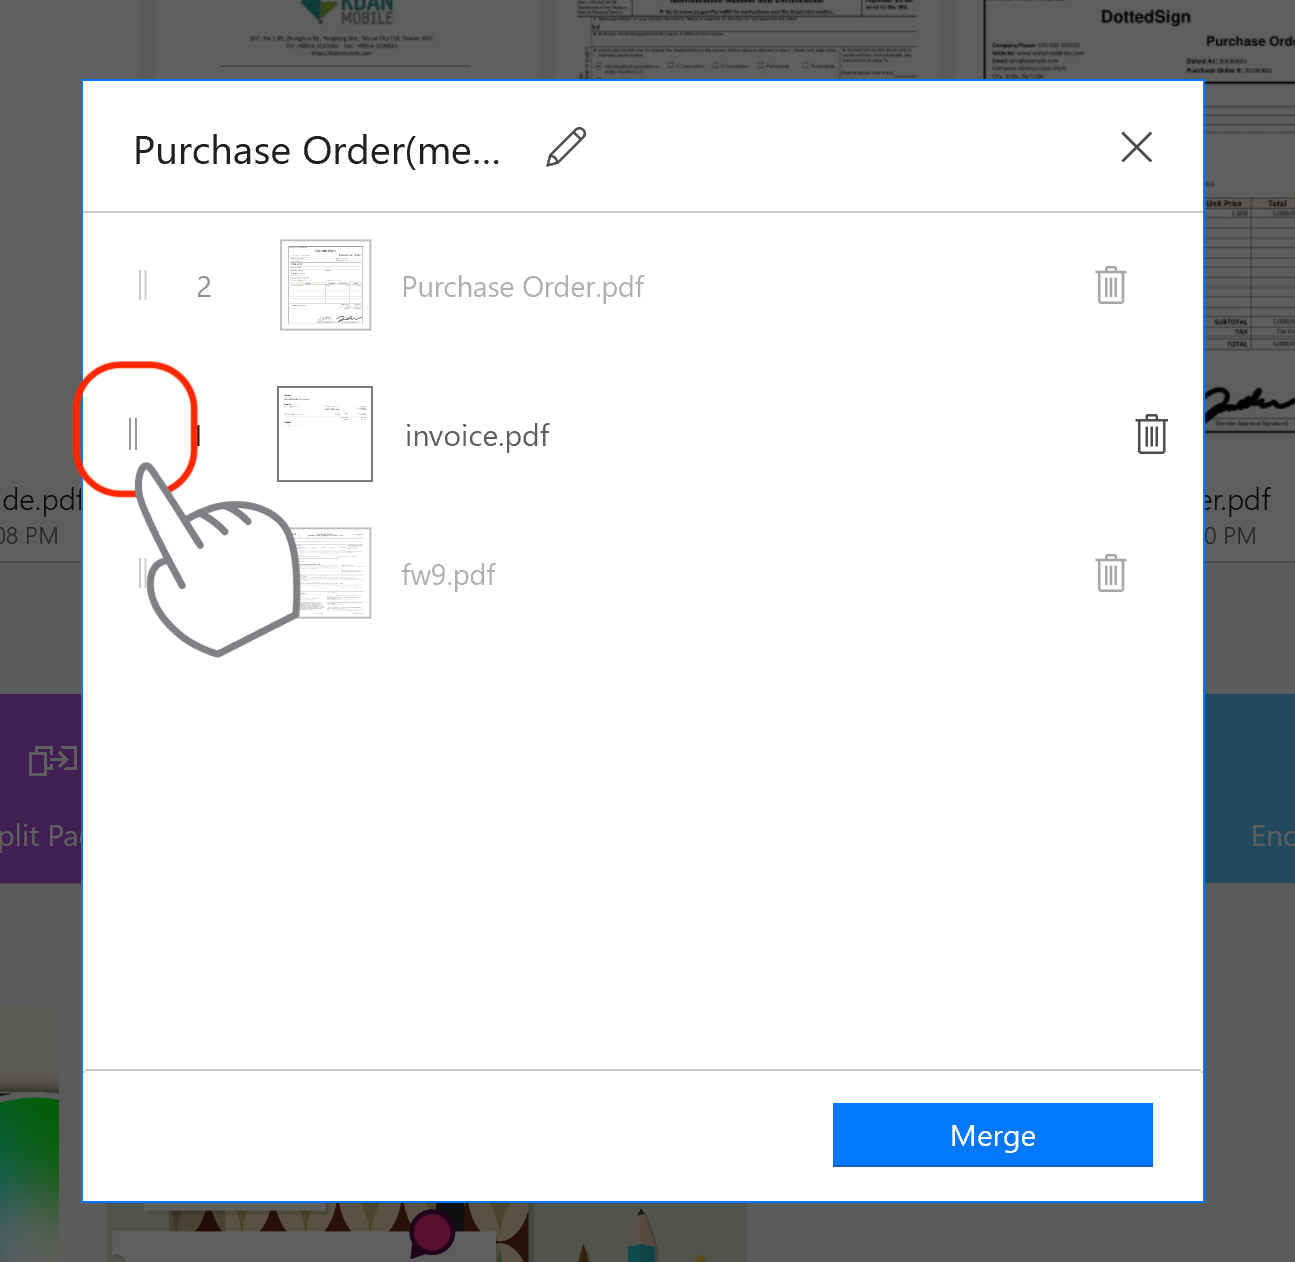This screenshot has height=1262, width=1295.
Task: Close the merge dialog with X
Action: pos(1136,147)
